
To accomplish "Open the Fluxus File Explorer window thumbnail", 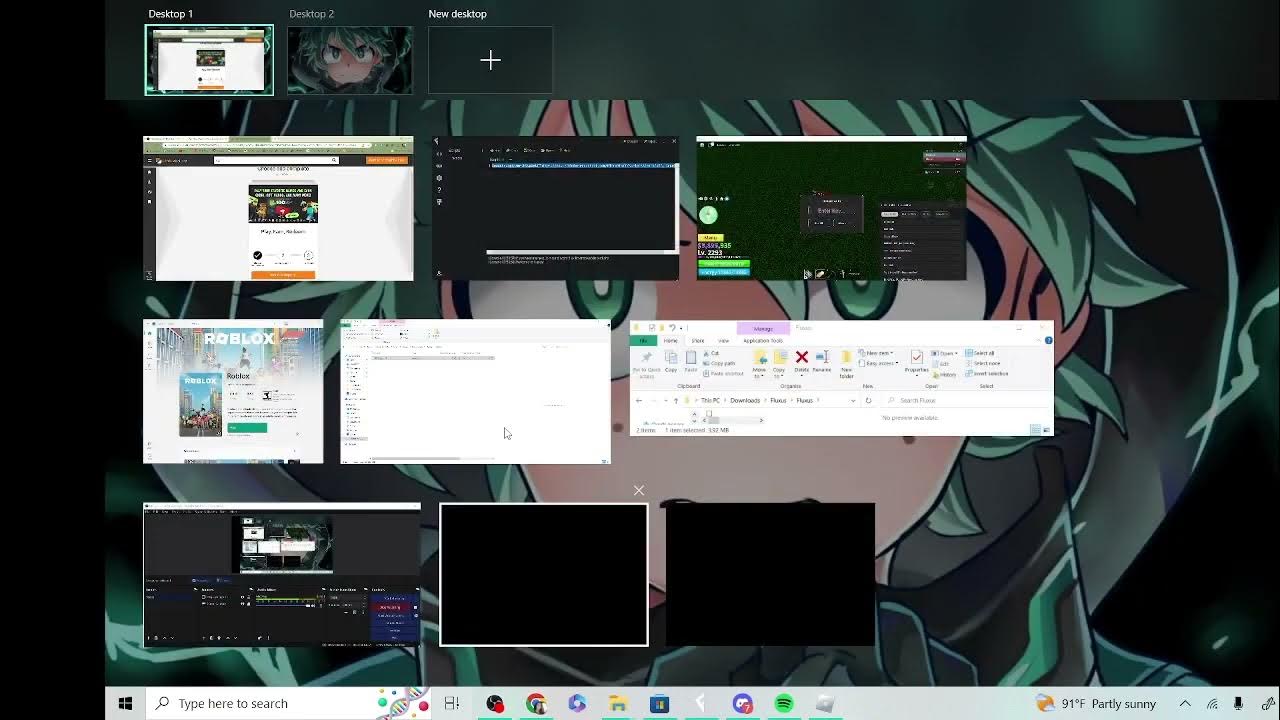I will coord(841,378).
